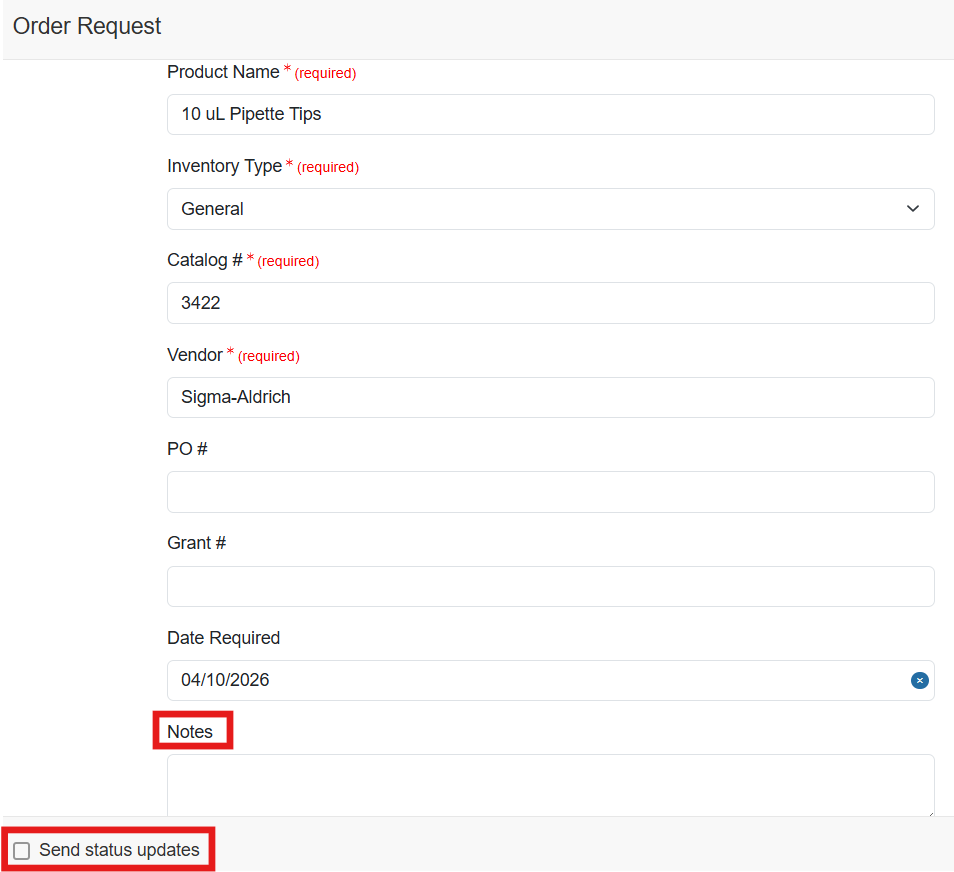Click the chevron arrow in Inventory Type
Viewport: 954px width, 872px height.
tap(912, 209)
